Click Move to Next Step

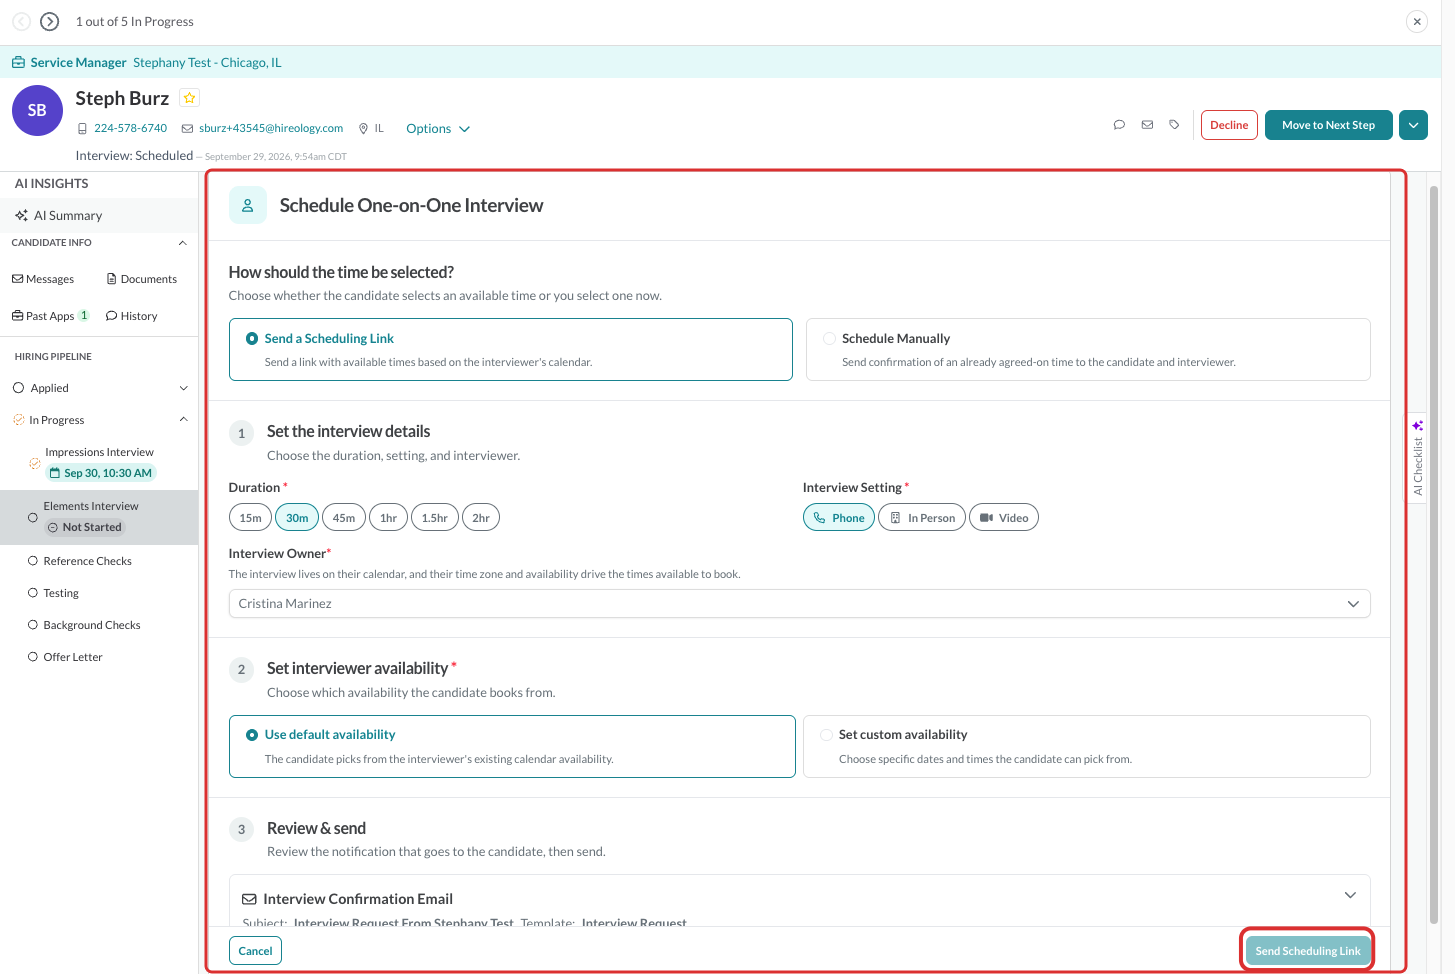tap(1328, 125)
